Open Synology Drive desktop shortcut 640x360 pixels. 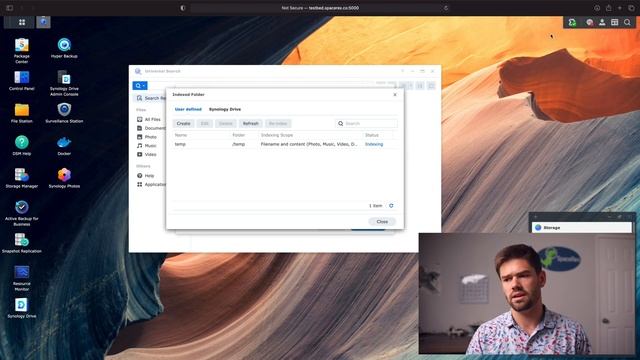click(x=22, y=308)
